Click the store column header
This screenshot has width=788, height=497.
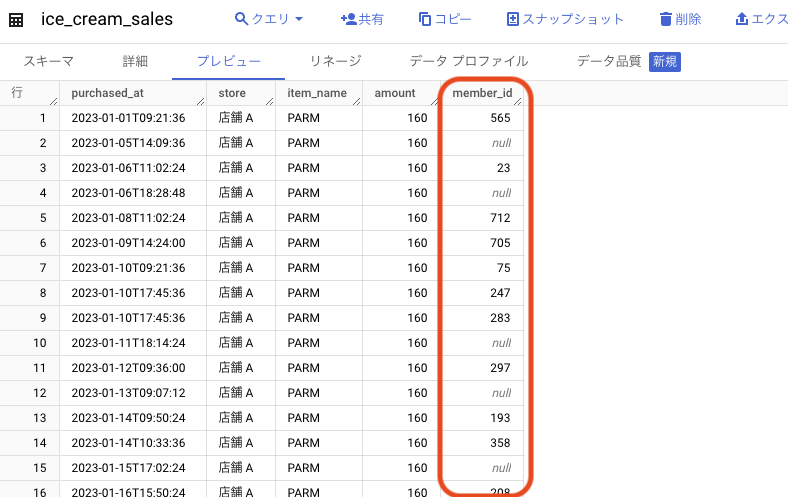point(232,93)
